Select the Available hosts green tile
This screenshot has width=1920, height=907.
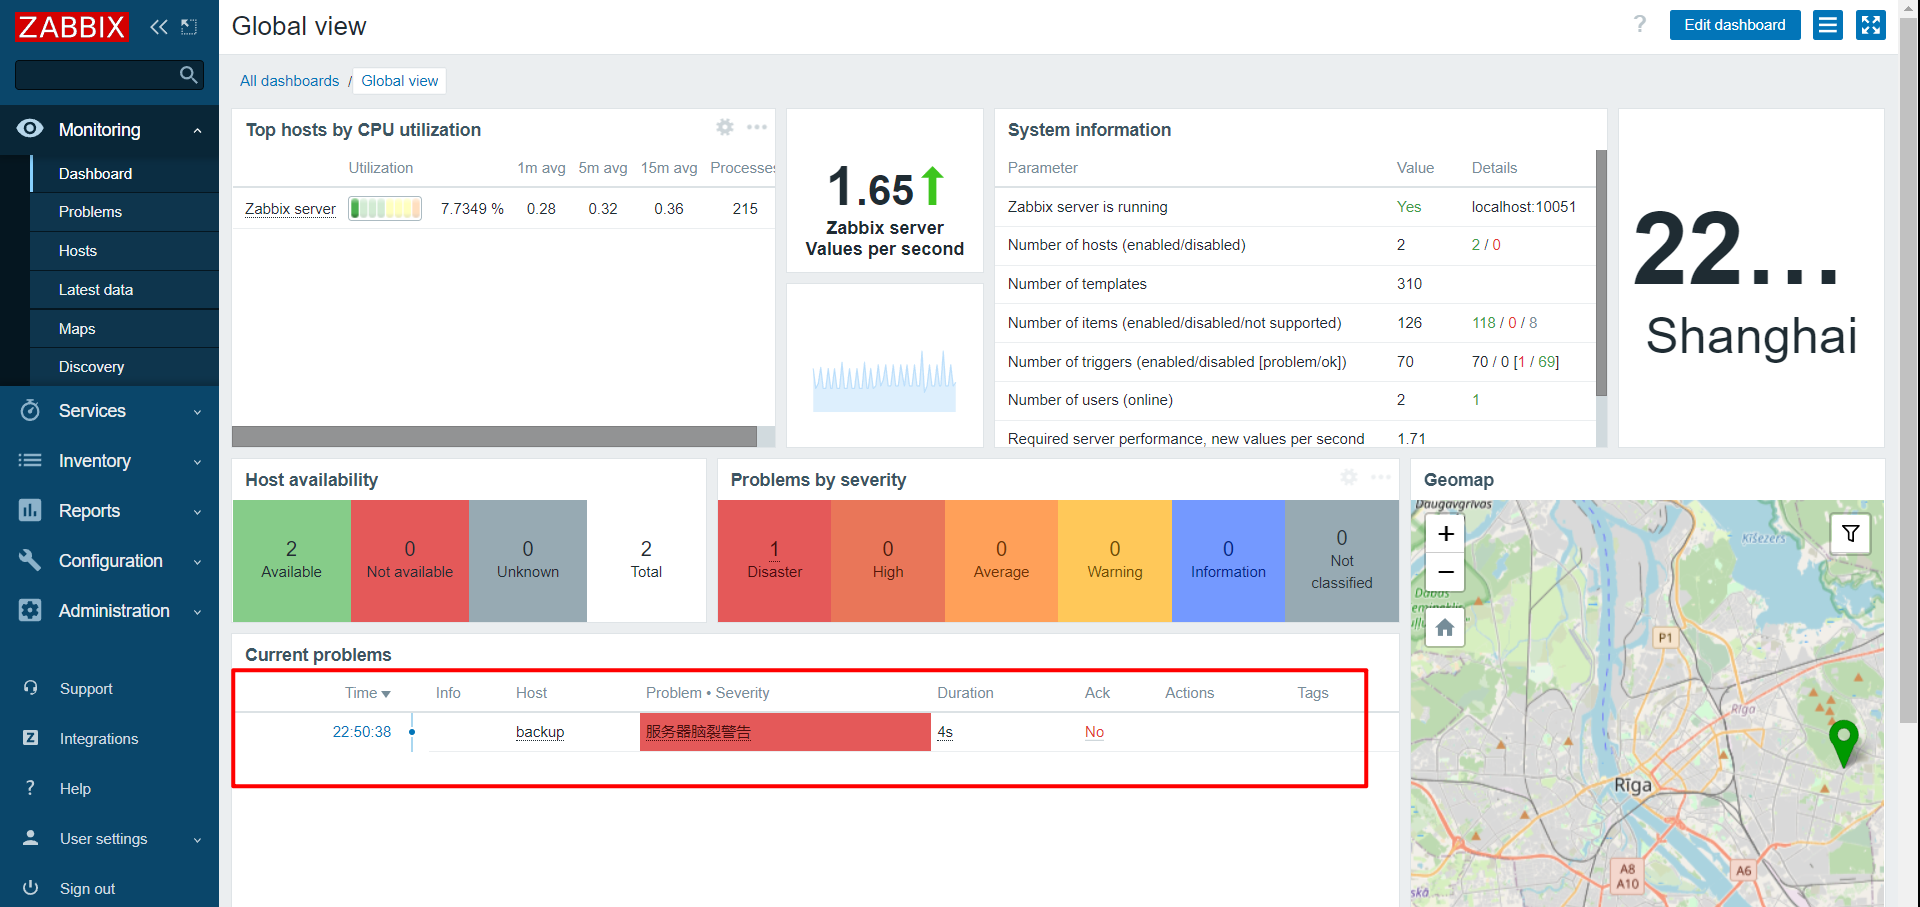point(291,561)
